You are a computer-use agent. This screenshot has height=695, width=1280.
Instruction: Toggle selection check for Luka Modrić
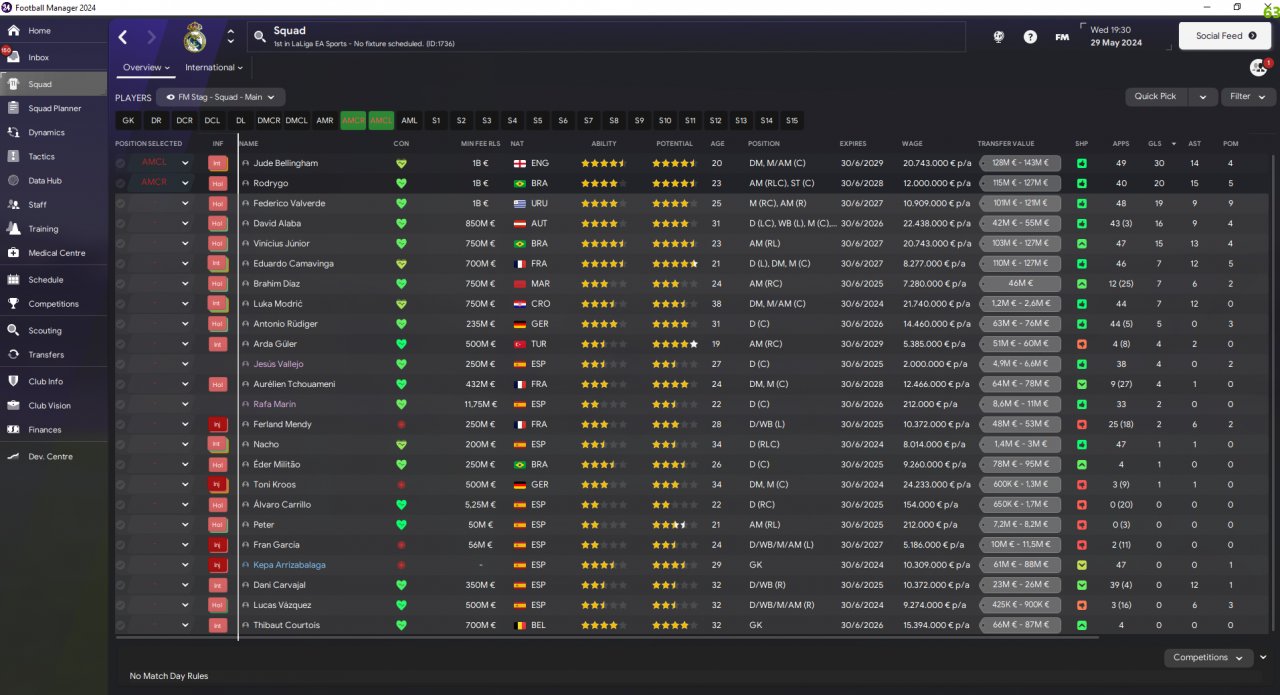click(x=121, y=304)
